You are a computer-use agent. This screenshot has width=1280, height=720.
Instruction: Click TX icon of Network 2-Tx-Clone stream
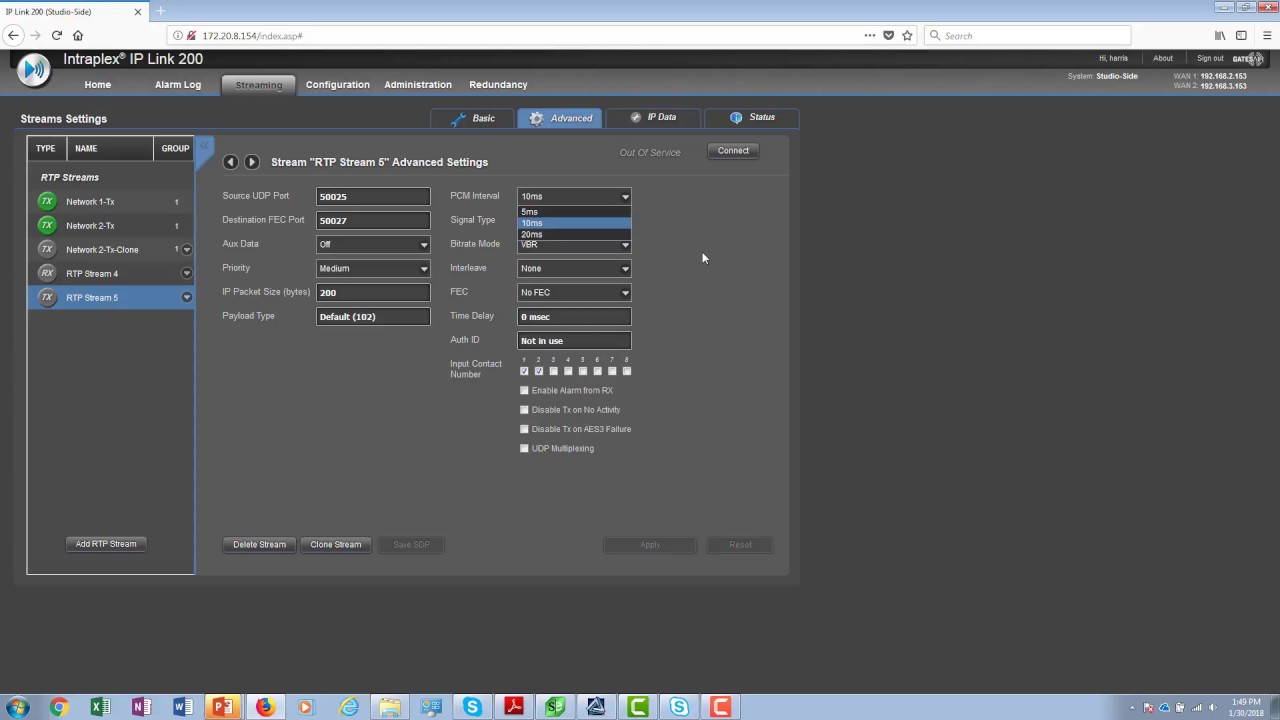tap(47, 249)
